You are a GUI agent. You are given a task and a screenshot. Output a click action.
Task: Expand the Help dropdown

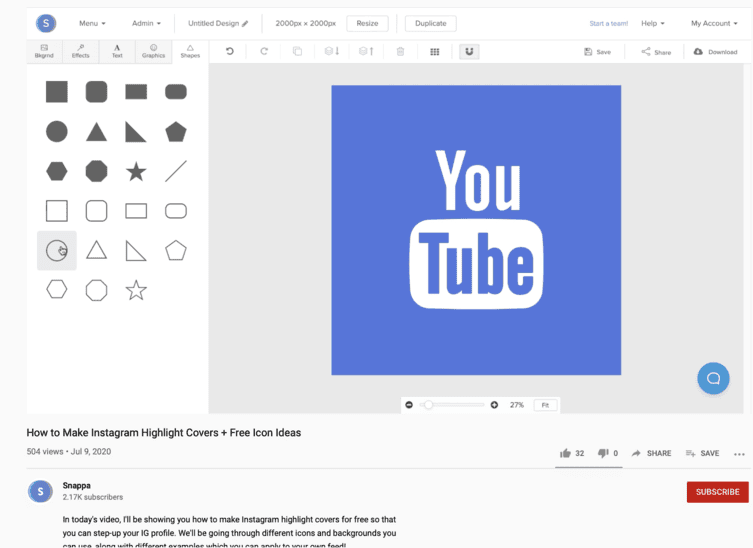click(653, 23)
